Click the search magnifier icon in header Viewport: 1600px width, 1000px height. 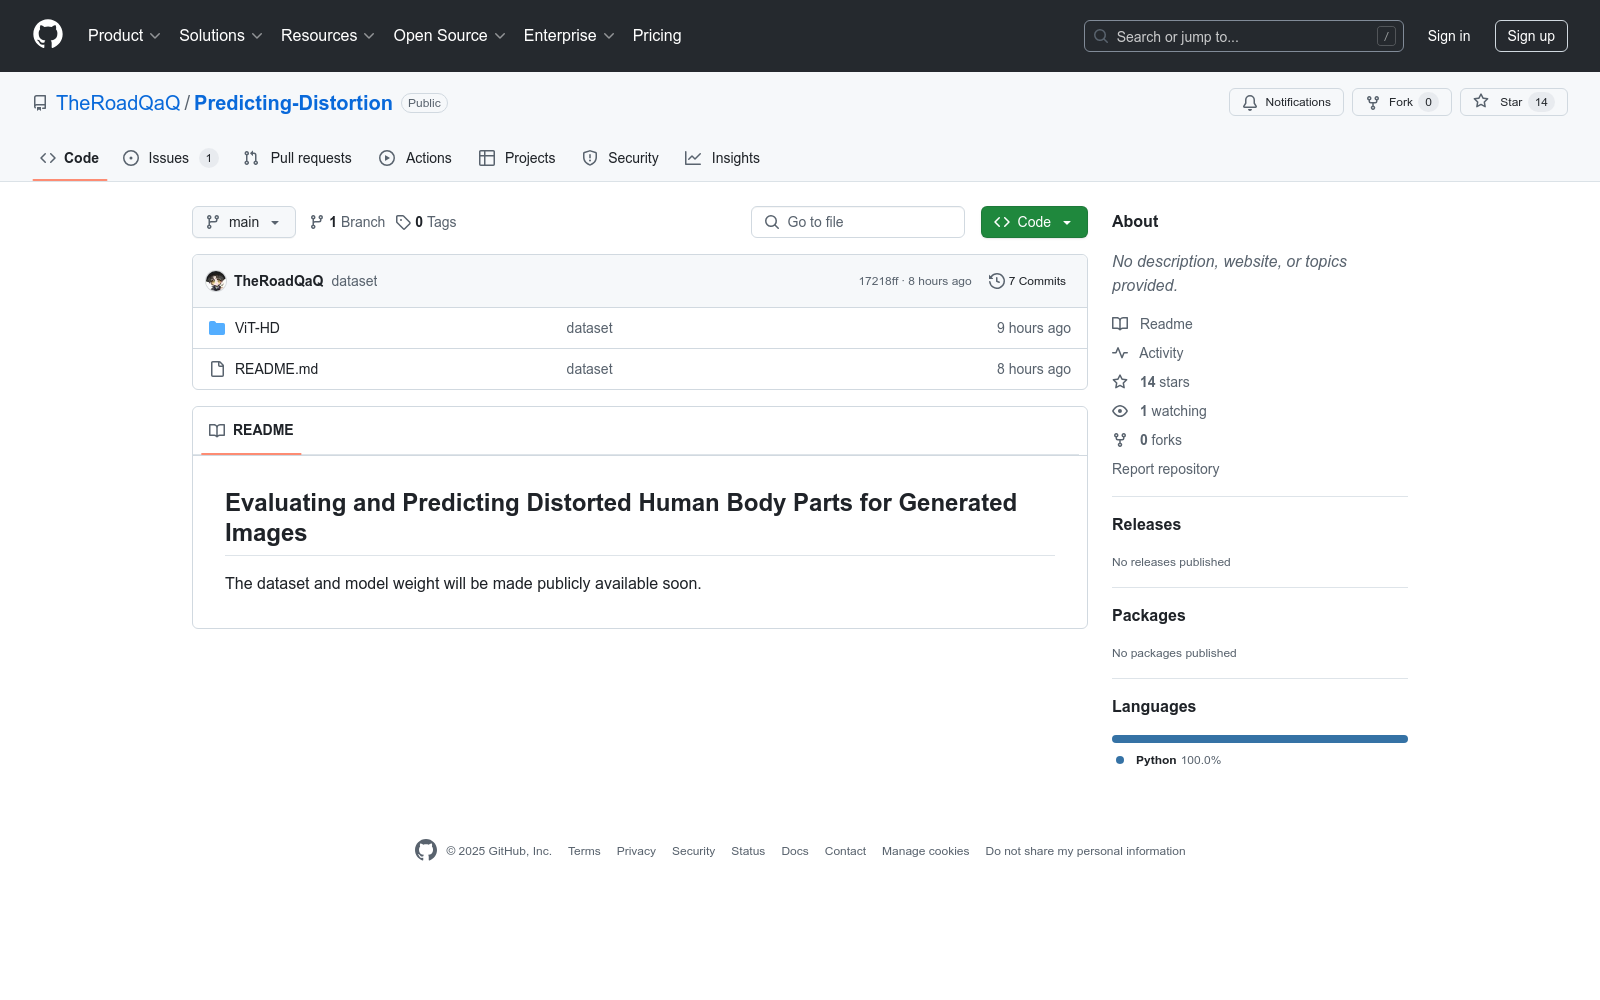point(1101,36)
